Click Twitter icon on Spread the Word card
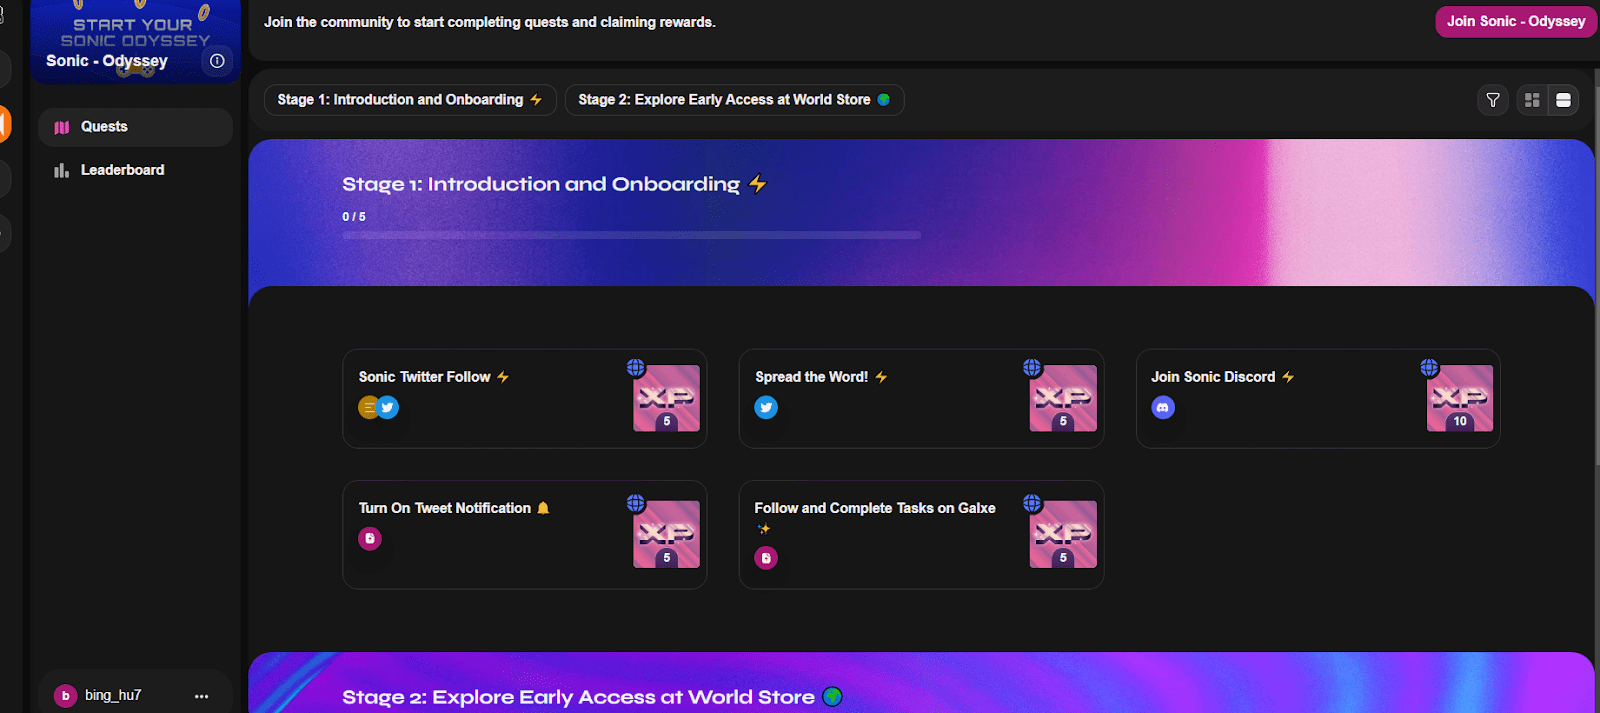Screen dimensions: 1600x713 [766, 407]
